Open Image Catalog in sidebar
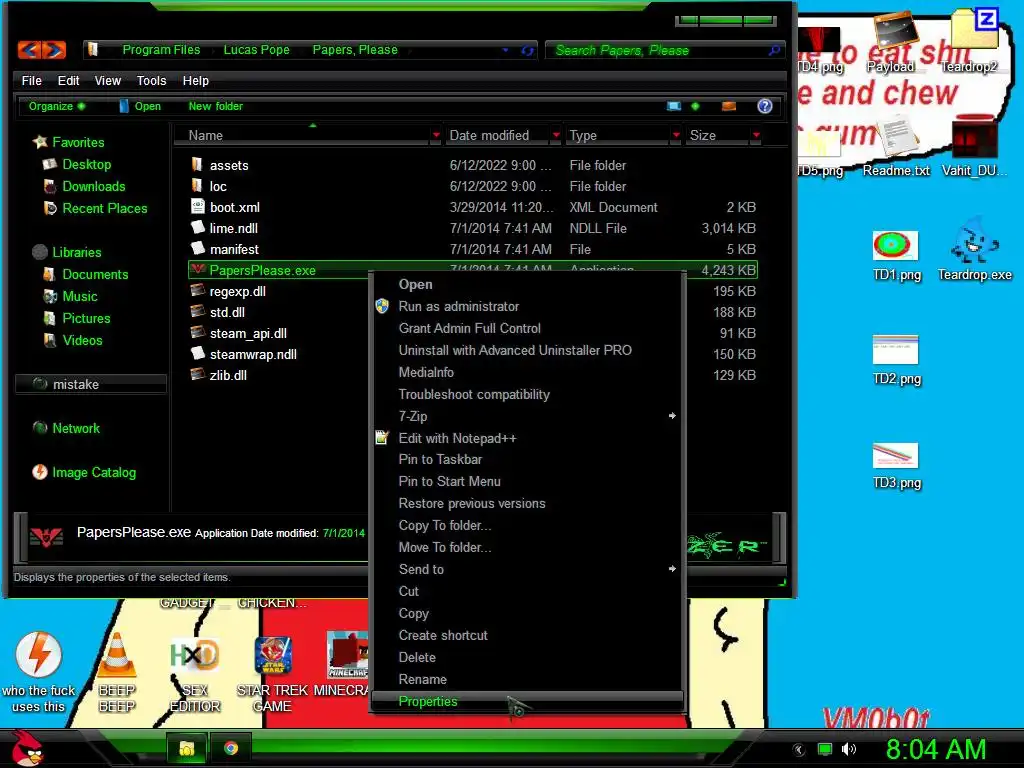Screen dimensions: 1024x768 click(93, 472)
